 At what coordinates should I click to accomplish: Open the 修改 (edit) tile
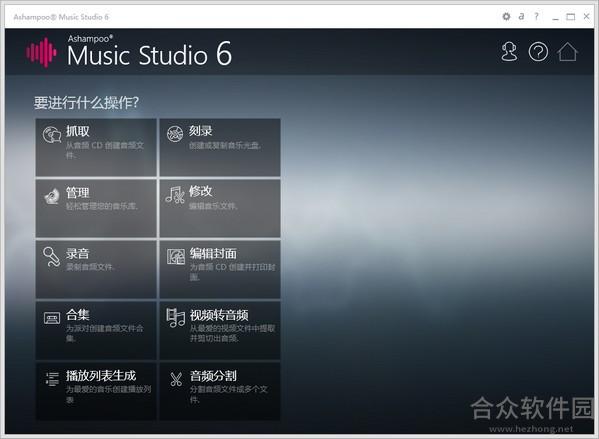pyautogui.click(x=220, y=208)
